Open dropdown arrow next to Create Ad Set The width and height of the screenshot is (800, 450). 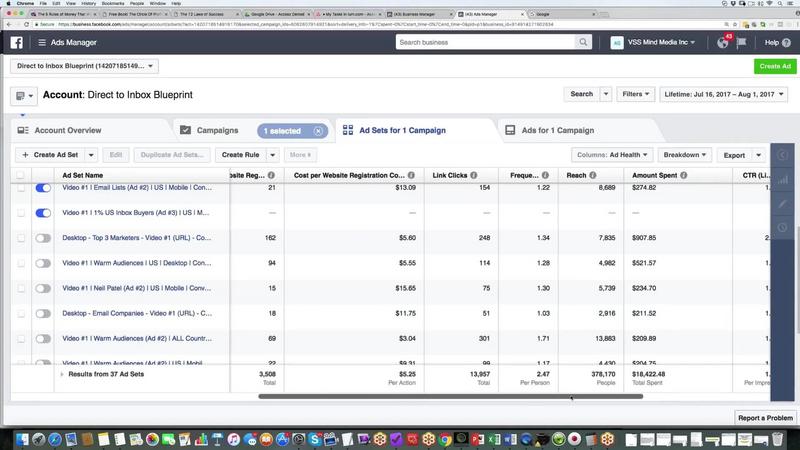point(91,155)
